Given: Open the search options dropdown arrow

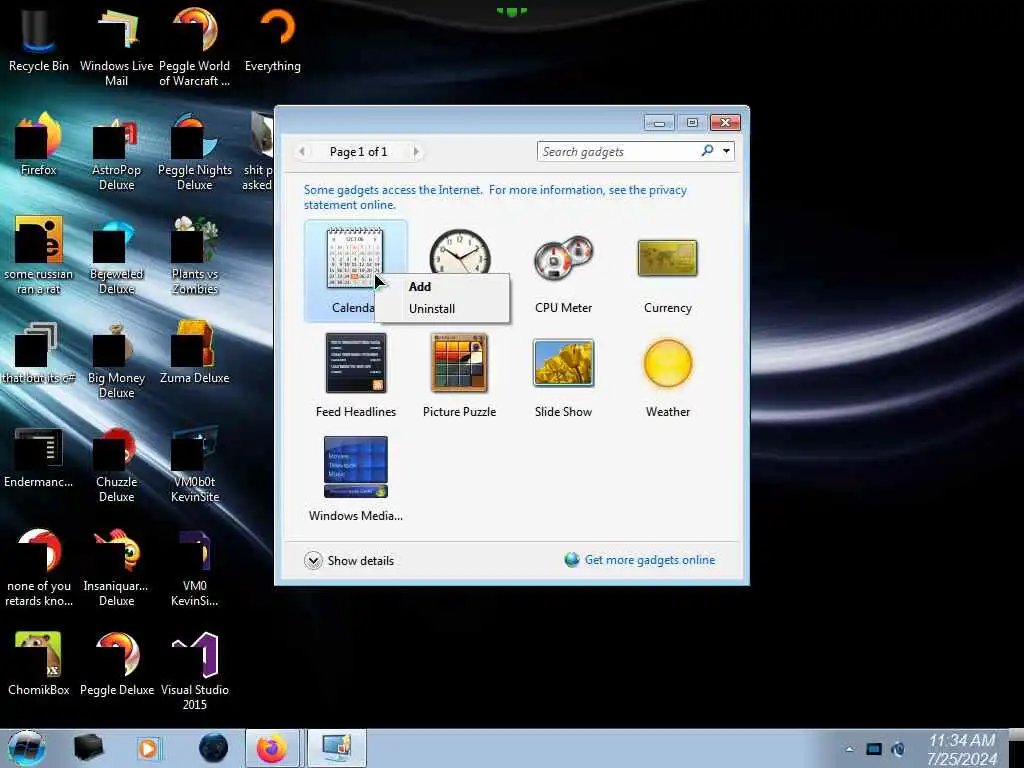Looking at the screenshot, I should click(x=726, y=152).
